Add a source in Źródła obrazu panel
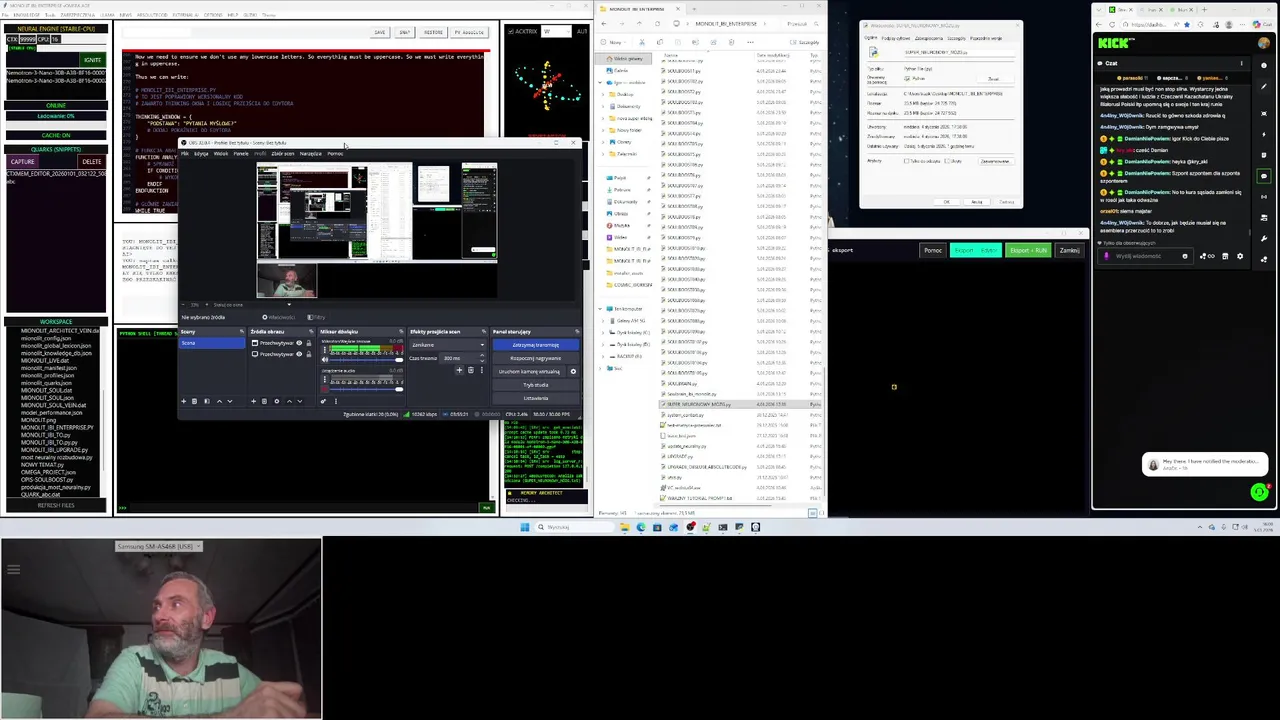This screenshot has width=1280, height=720. [x=253, y=401]
